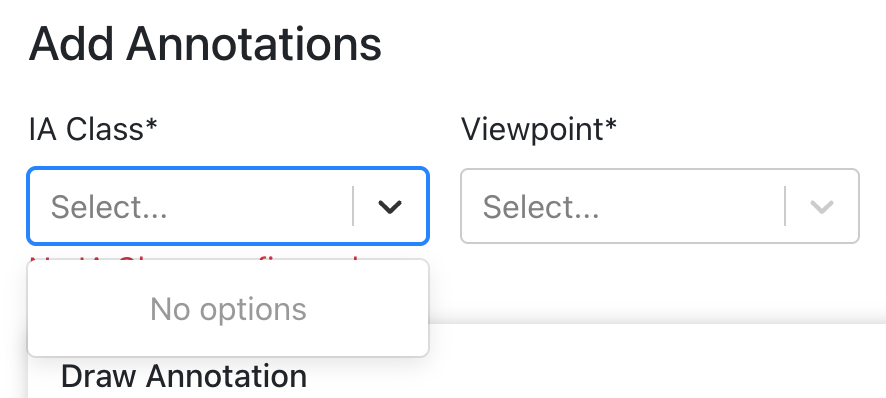886x398 pixels.
Task: Click the No options message
Action: coord(228,309)
